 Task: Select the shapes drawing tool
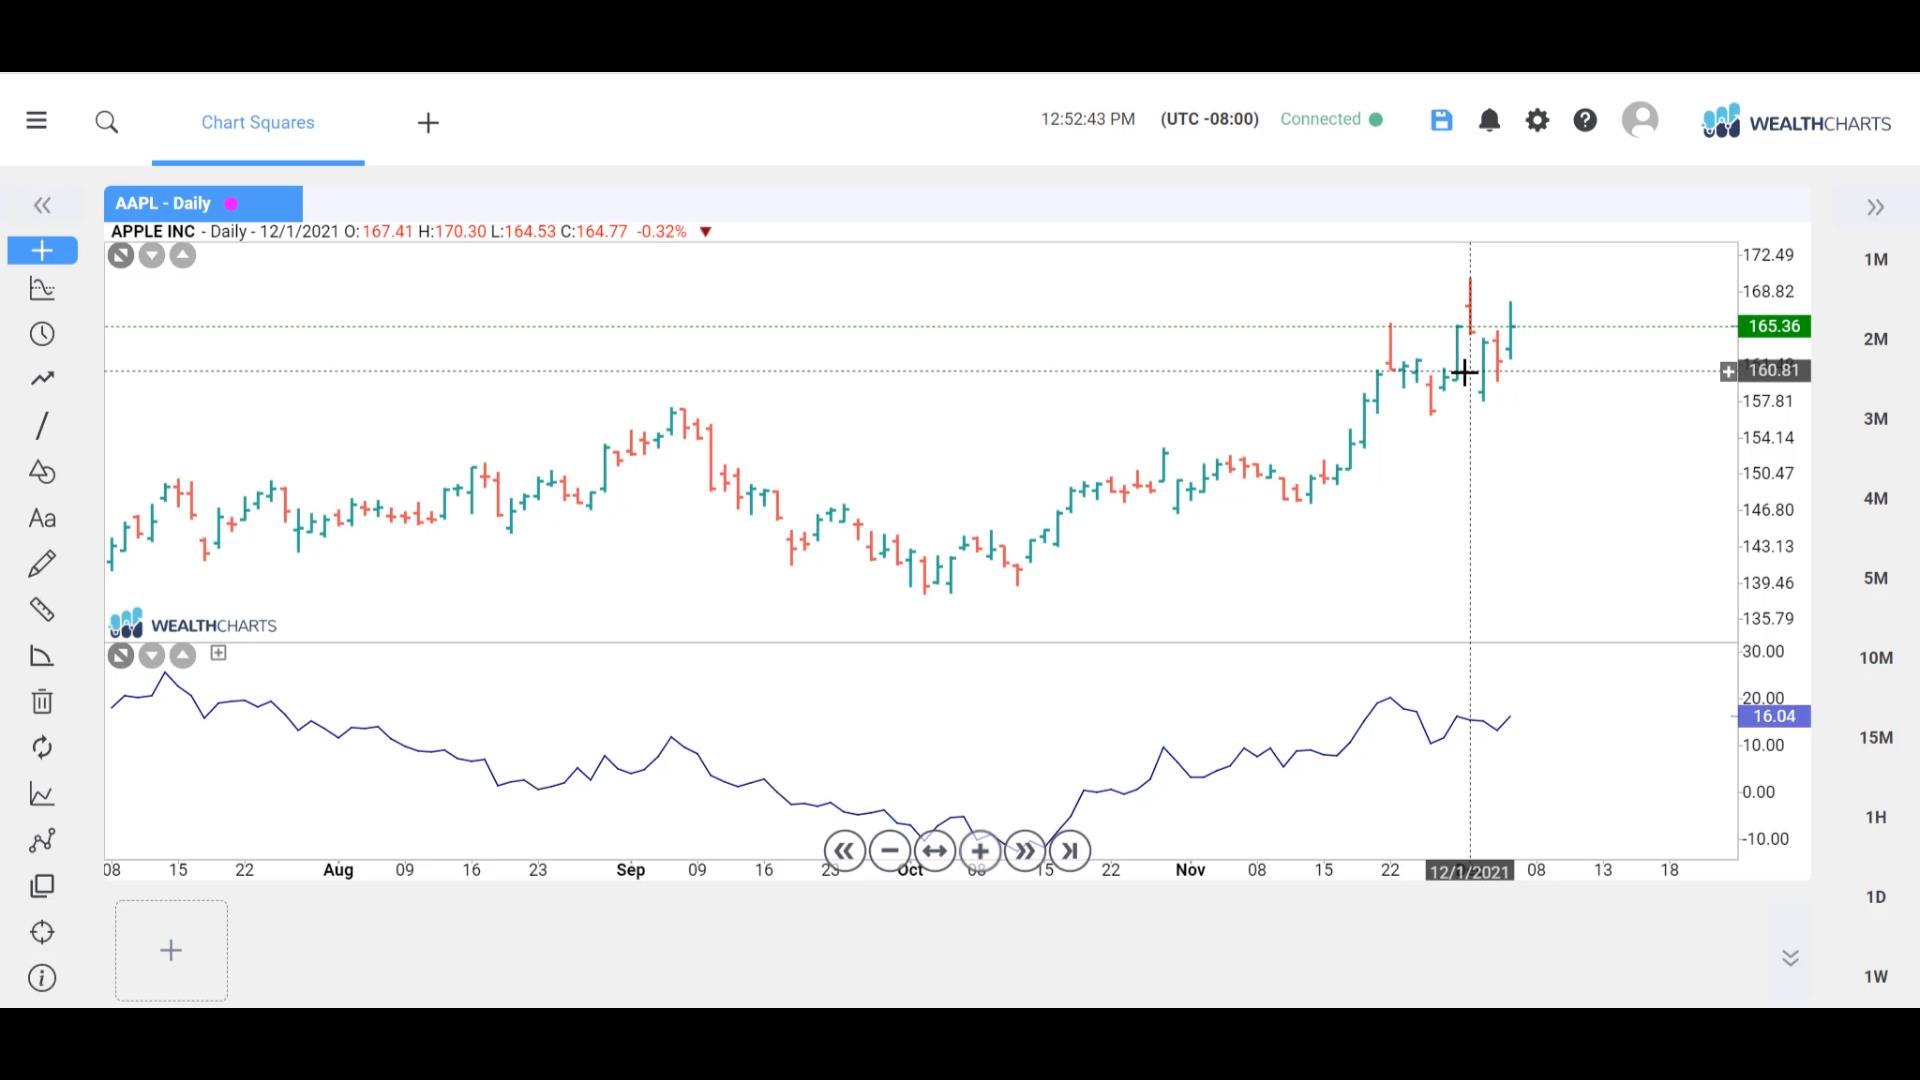coord(42,471)
